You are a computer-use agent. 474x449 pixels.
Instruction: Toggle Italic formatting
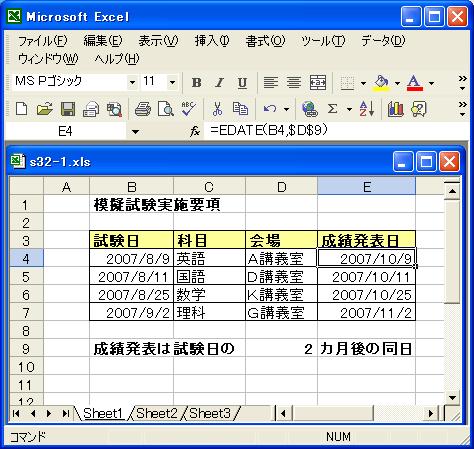219,82
